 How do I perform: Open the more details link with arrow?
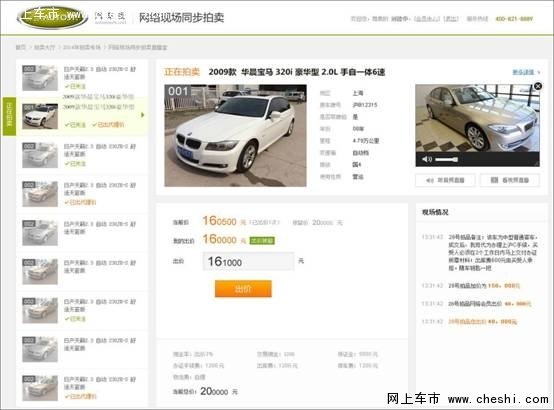coord(526,72)
